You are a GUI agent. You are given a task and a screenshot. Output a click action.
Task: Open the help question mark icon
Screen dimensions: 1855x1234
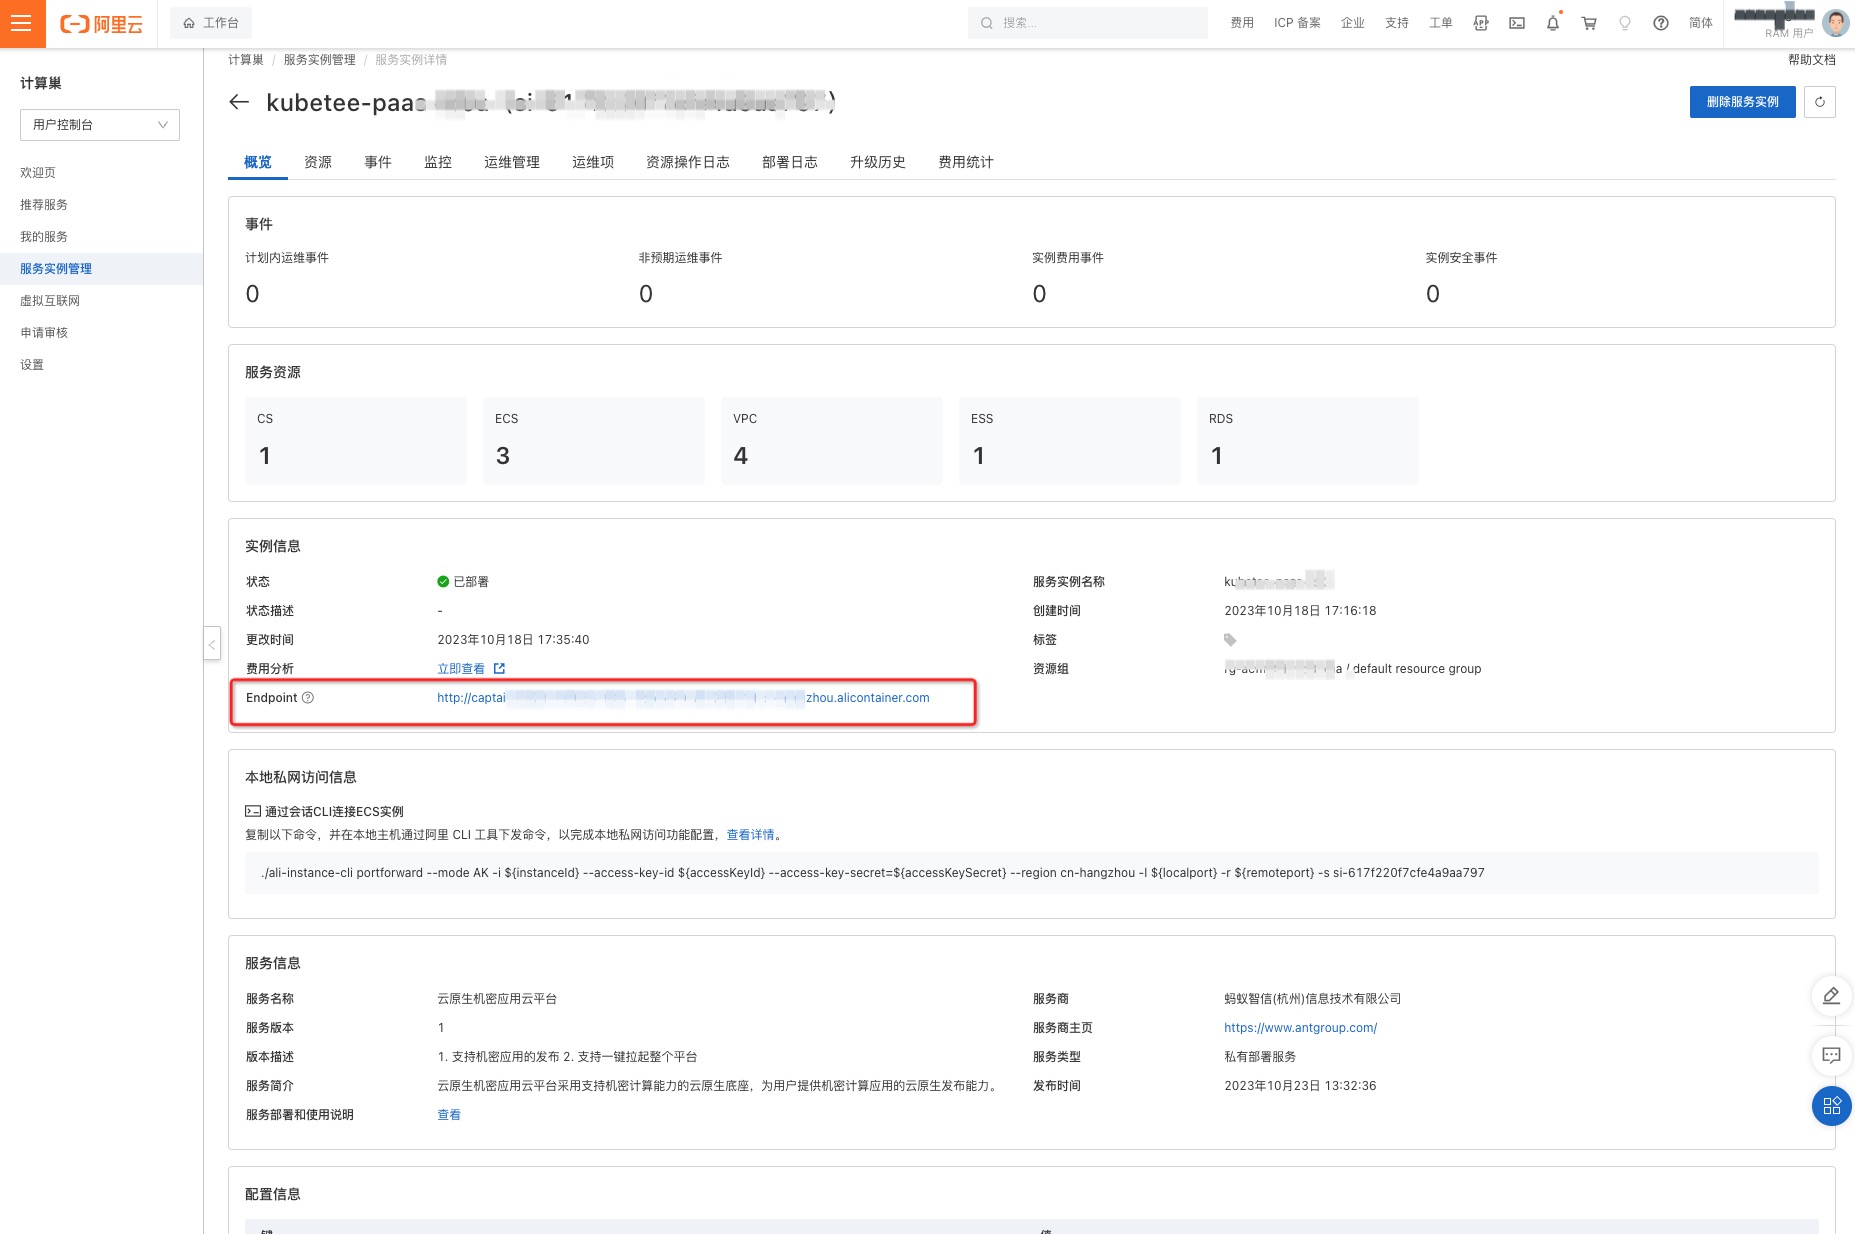point(1661,23)
